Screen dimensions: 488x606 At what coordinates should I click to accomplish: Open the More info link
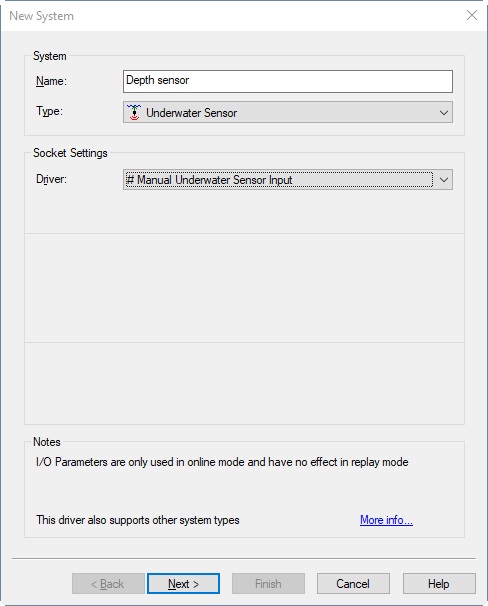coord(386,520)
